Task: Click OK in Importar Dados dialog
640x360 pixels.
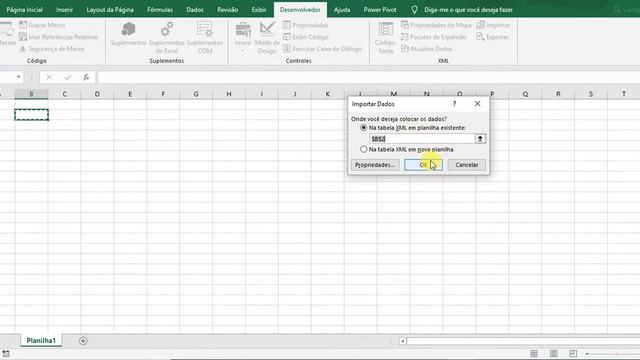Action: pyautogui.click(x=423, y=165)
